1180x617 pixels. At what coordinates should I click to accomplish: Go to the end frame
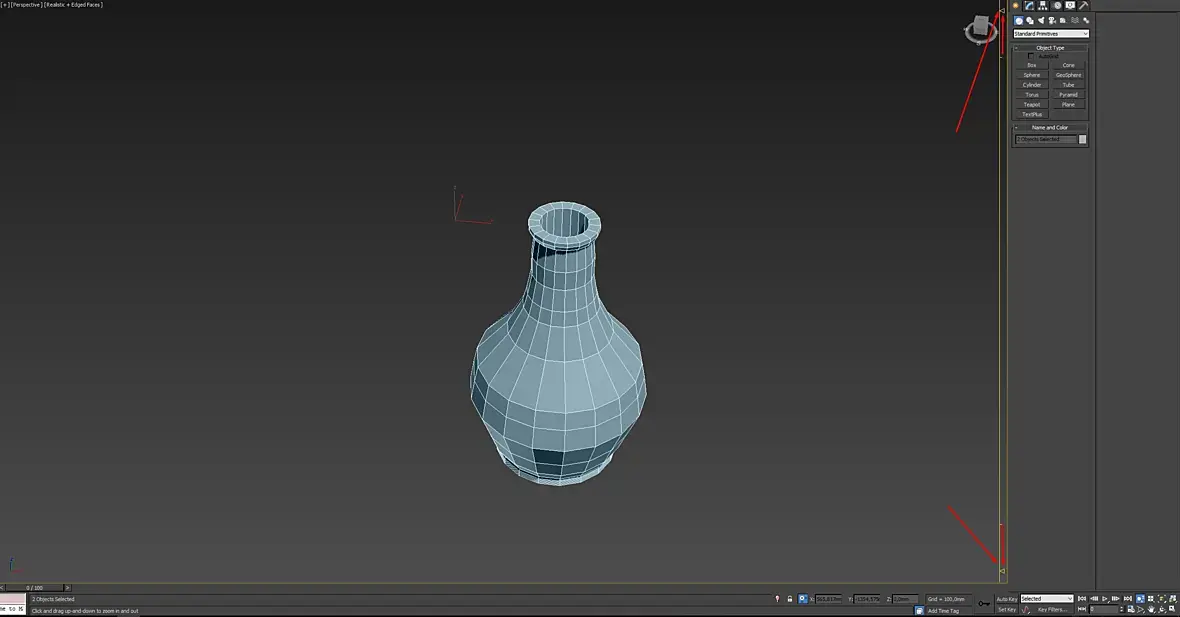[x=1127, y=599]
